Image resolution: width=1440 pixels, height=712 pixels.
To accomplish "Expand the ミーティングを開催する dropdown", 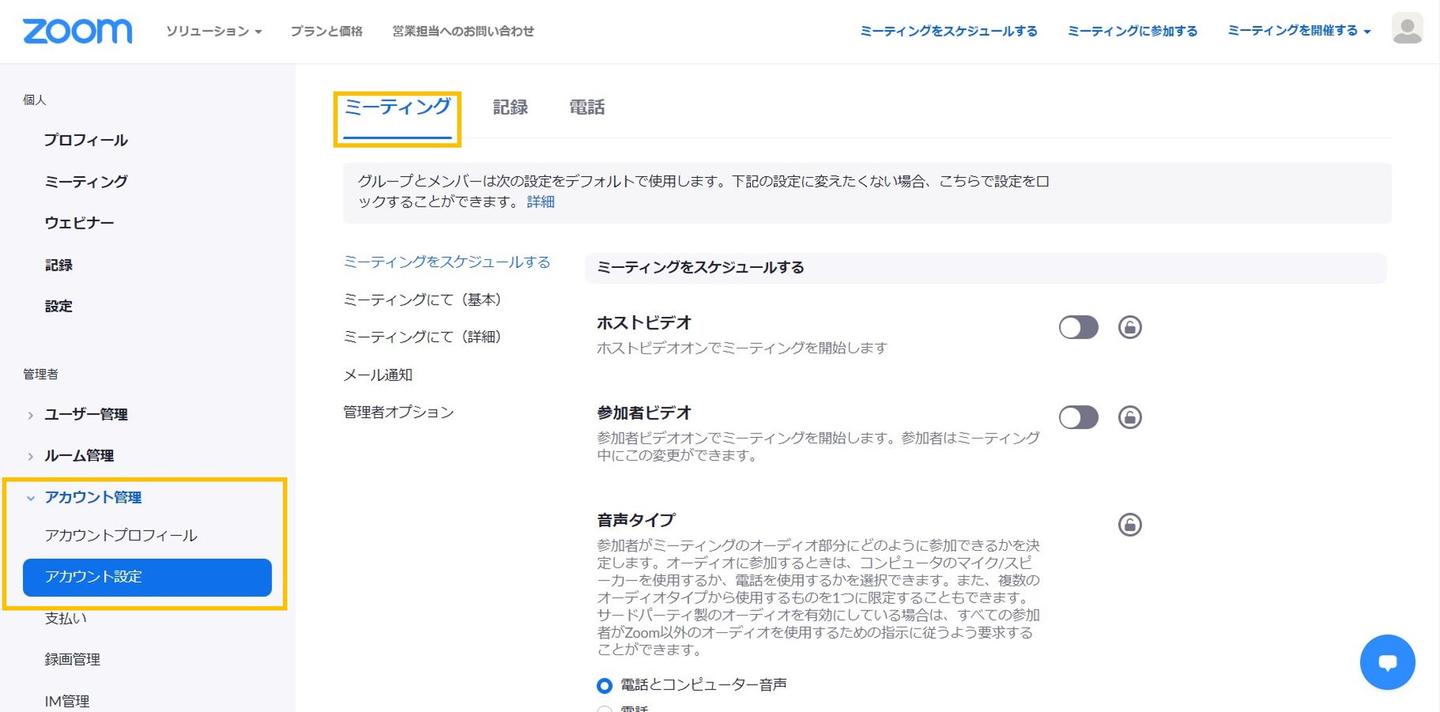I will [1299, 31].
